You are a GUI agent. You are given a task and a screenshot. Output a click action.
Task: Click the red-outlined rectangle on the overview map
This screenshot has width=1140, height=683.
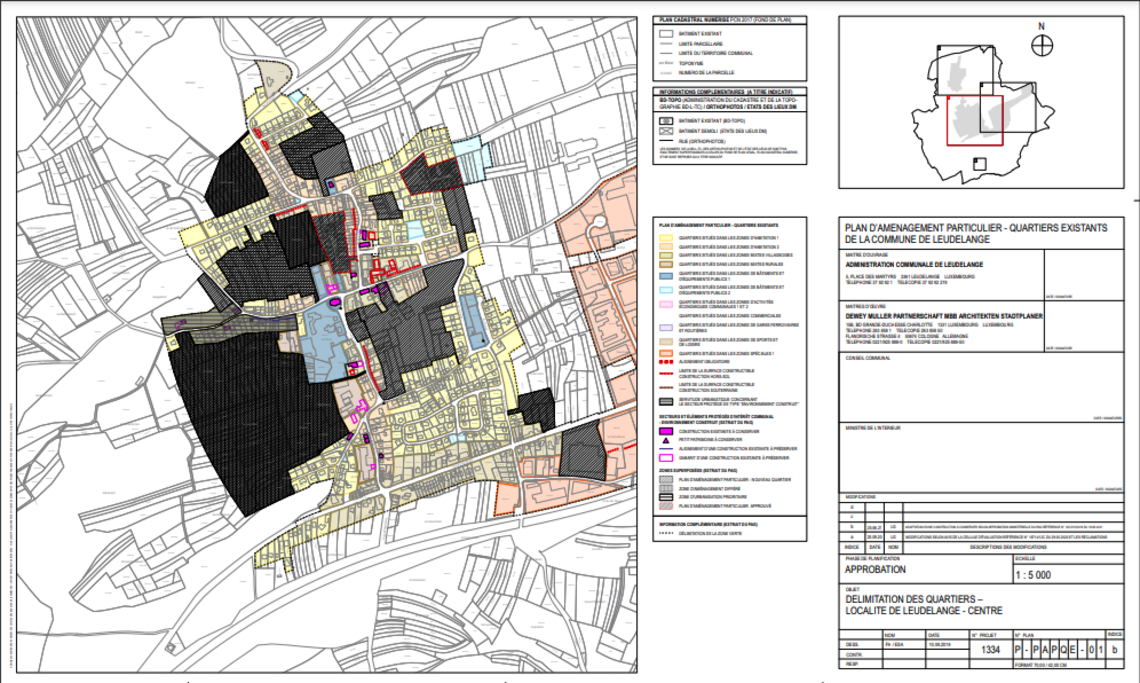click(x=974, y=121)
